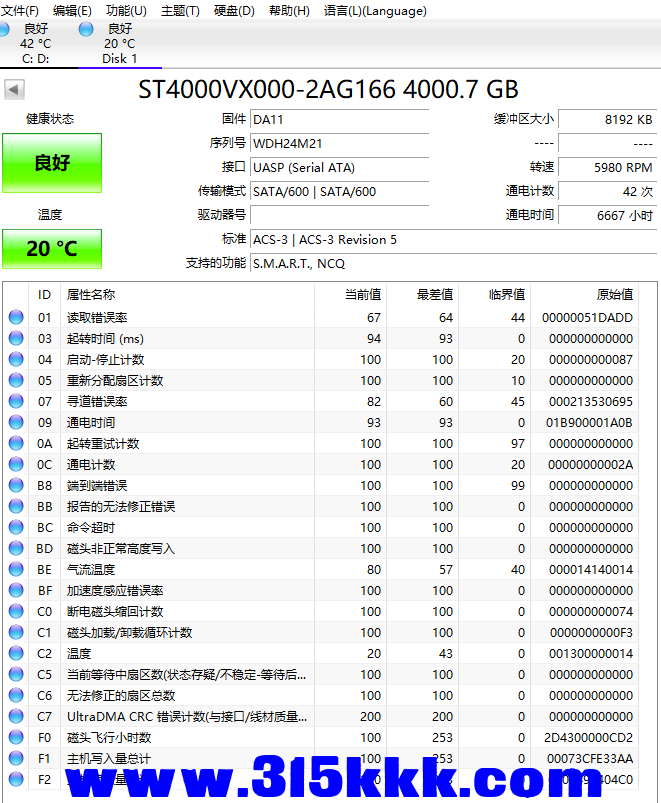
Task: Click the 临界值 column header
Action: pyautogui.click(x=495, y=294)
